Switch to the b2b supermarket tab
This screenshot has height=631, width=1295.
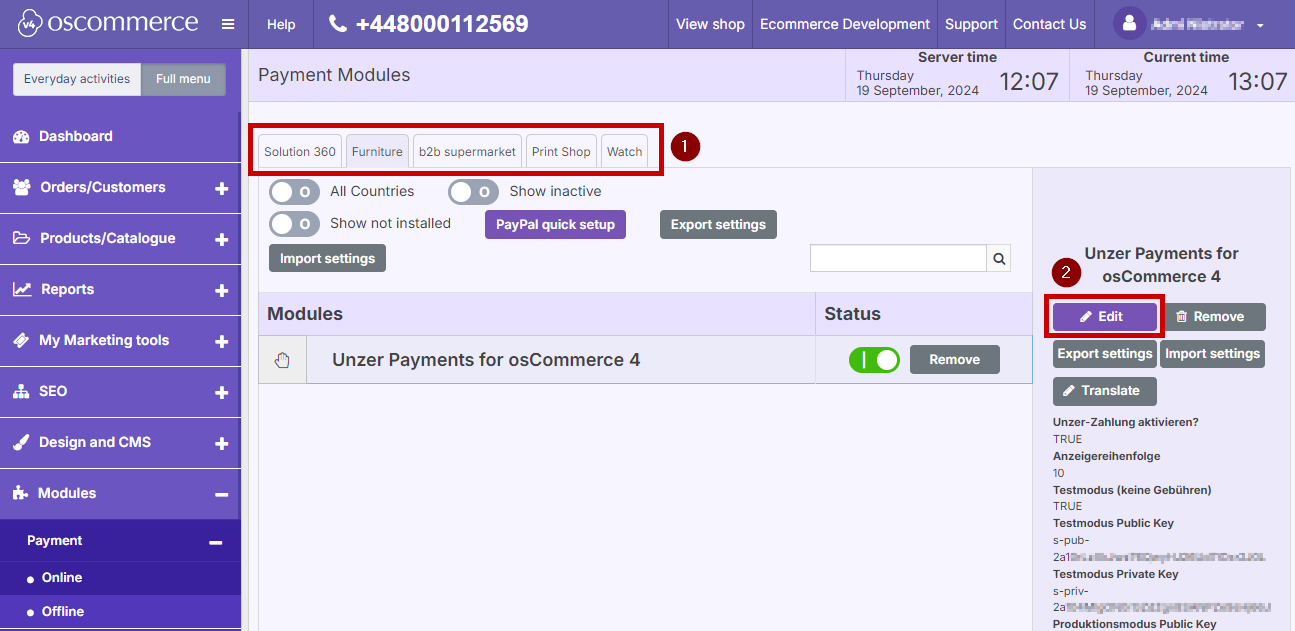467,152
